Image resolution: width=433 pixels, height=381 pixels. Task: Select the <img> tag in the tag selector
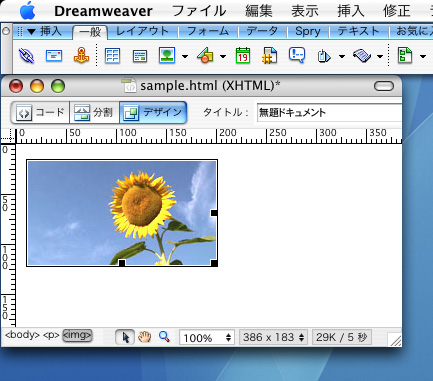[x=77, y=335]
